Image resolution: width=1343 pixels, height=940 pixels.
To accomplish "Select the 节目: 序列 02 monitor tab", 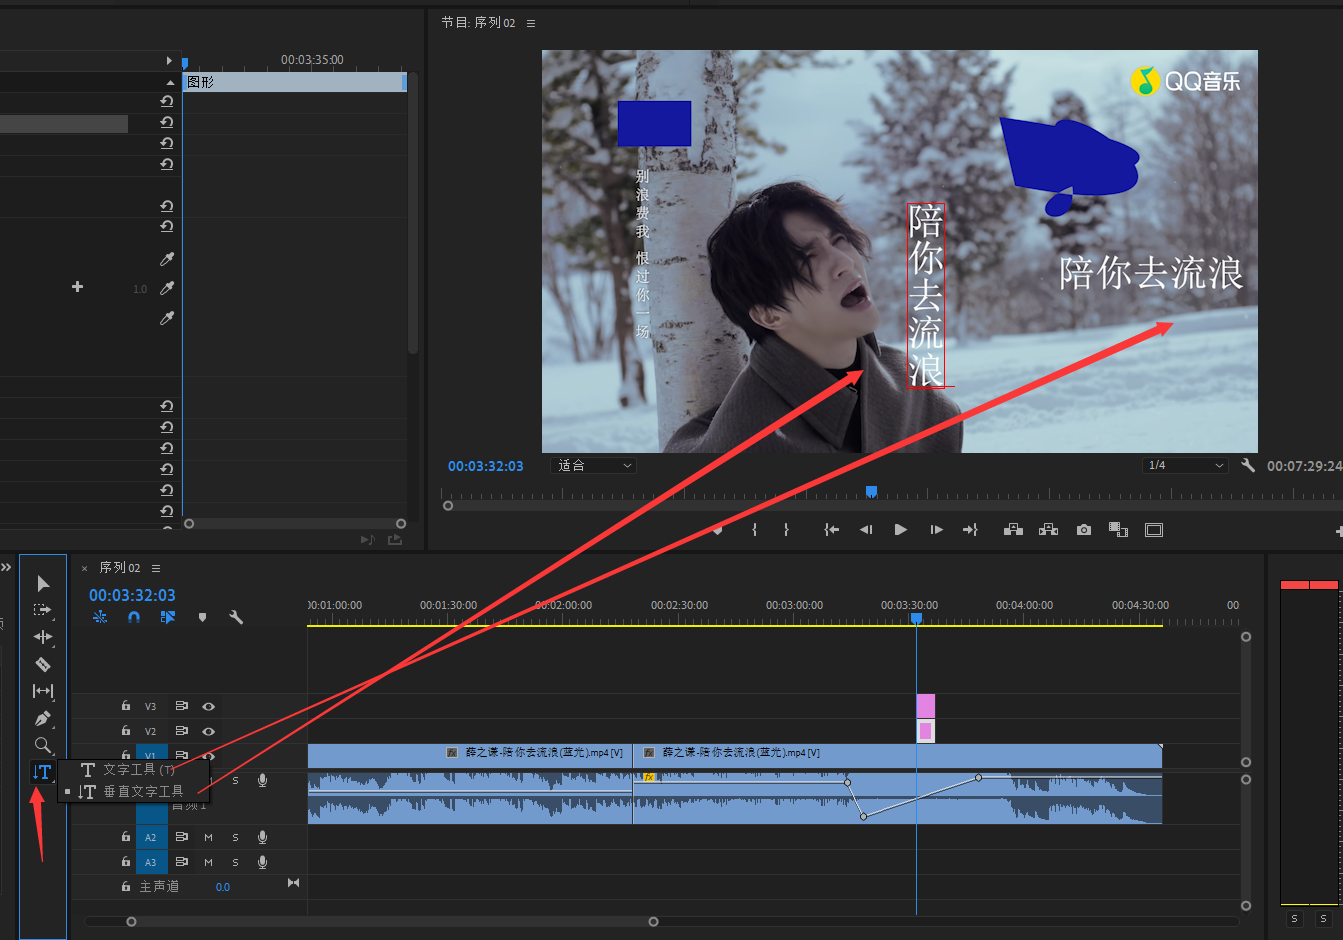I will click(479, 23).
